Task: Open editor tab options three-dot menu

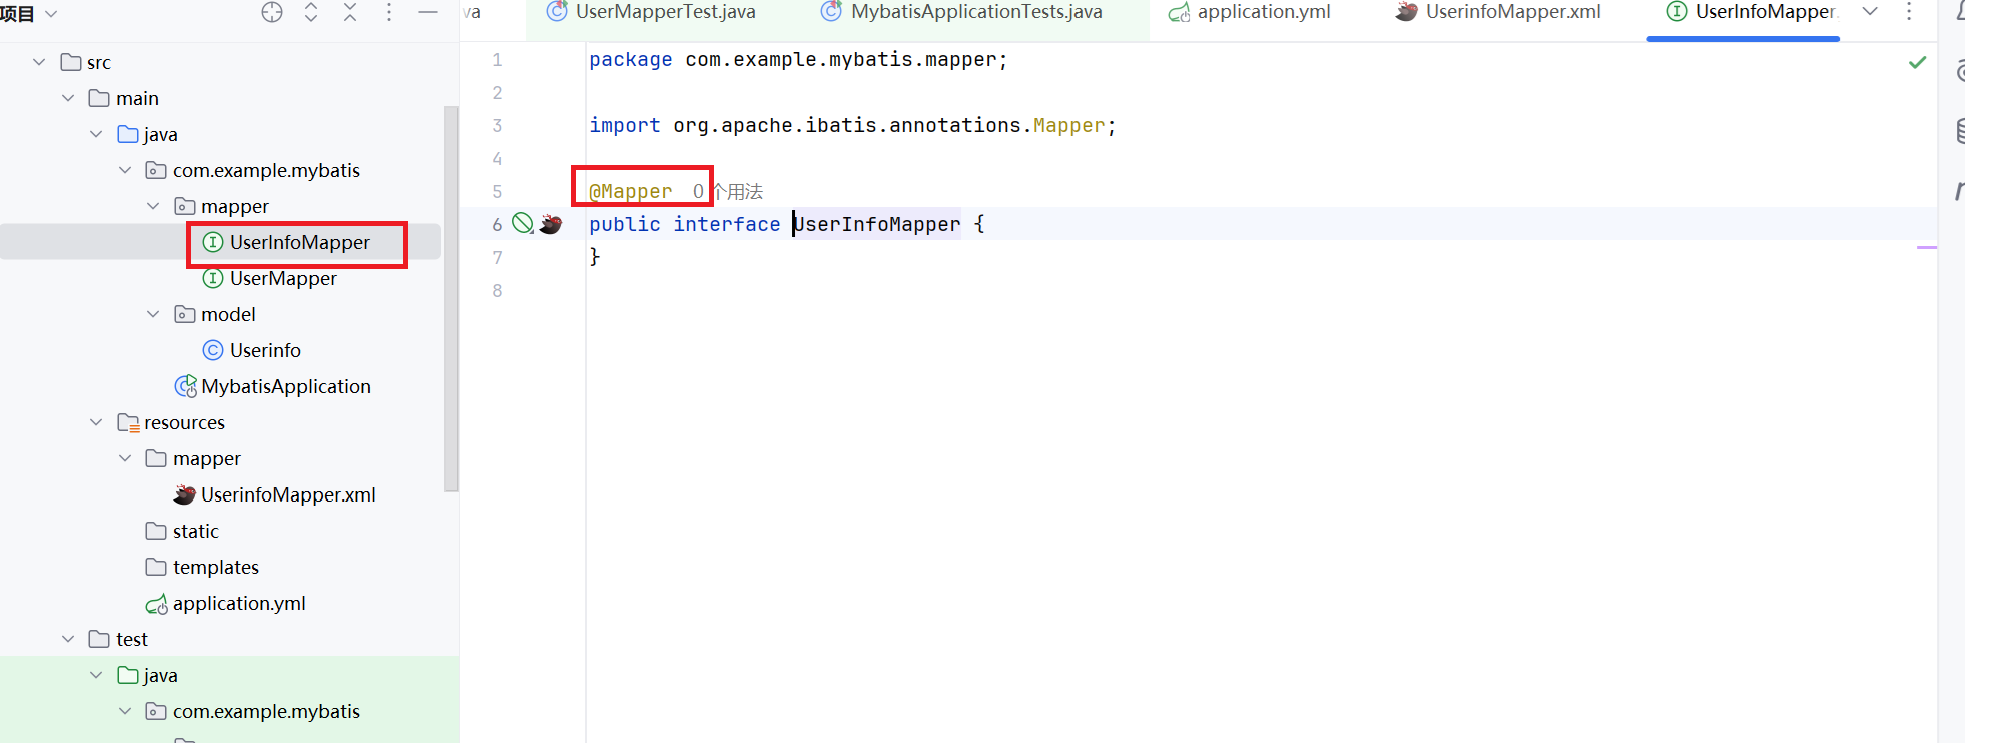Action: coord(1909,12)
